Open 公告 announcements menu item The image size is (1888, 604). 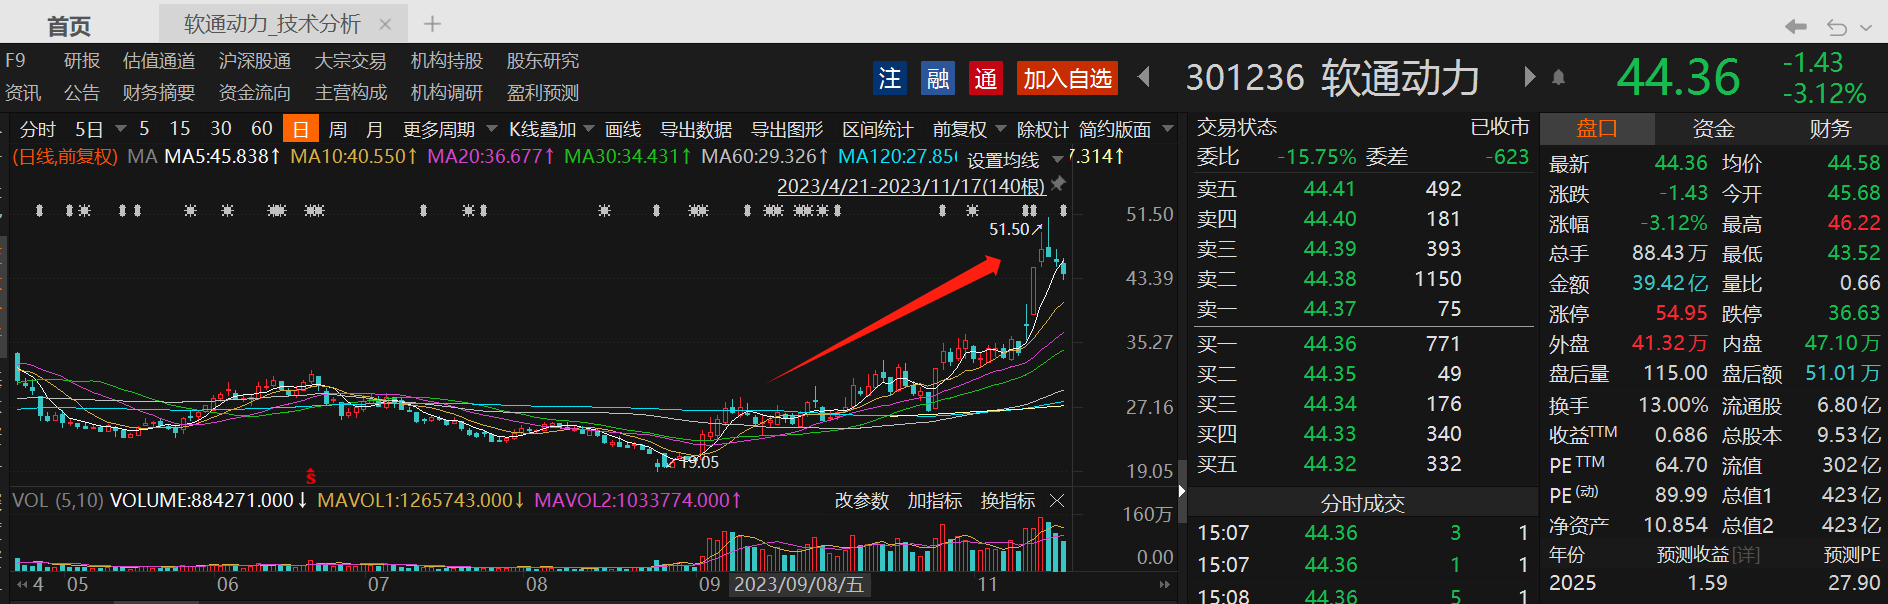[x=82, y=93]
